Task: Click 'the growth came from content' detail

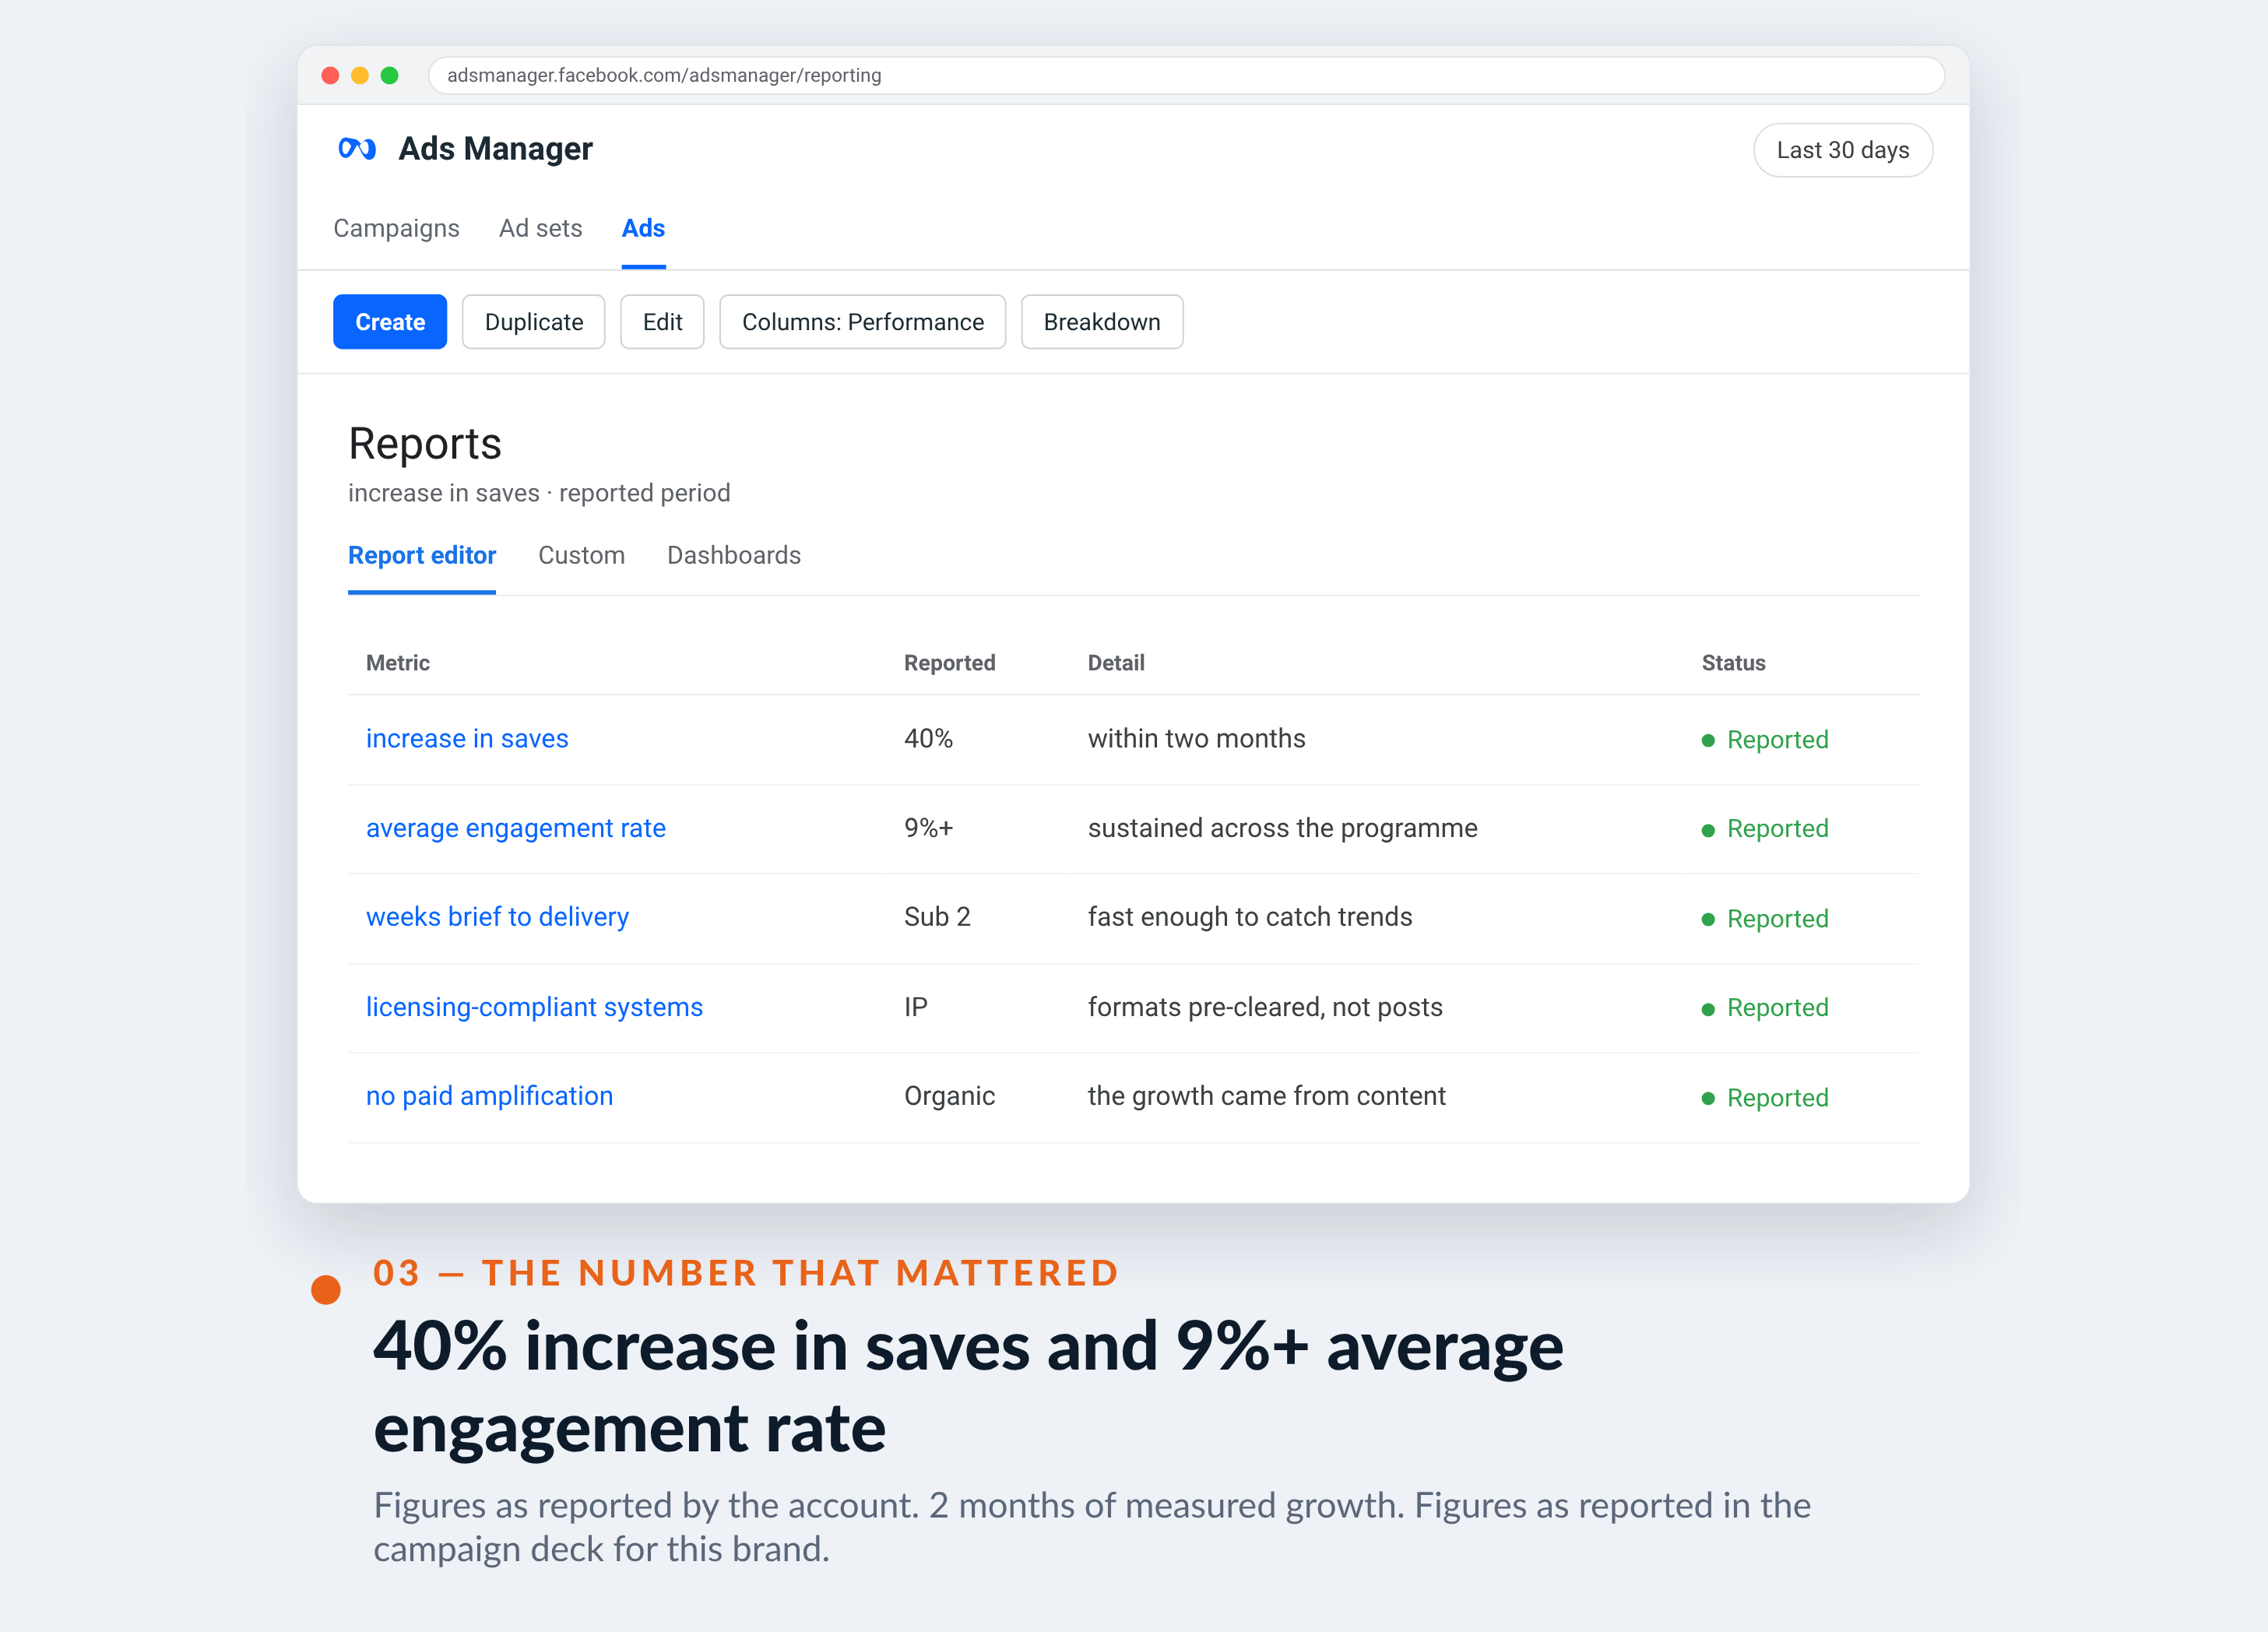Action: [1266, 1096]
